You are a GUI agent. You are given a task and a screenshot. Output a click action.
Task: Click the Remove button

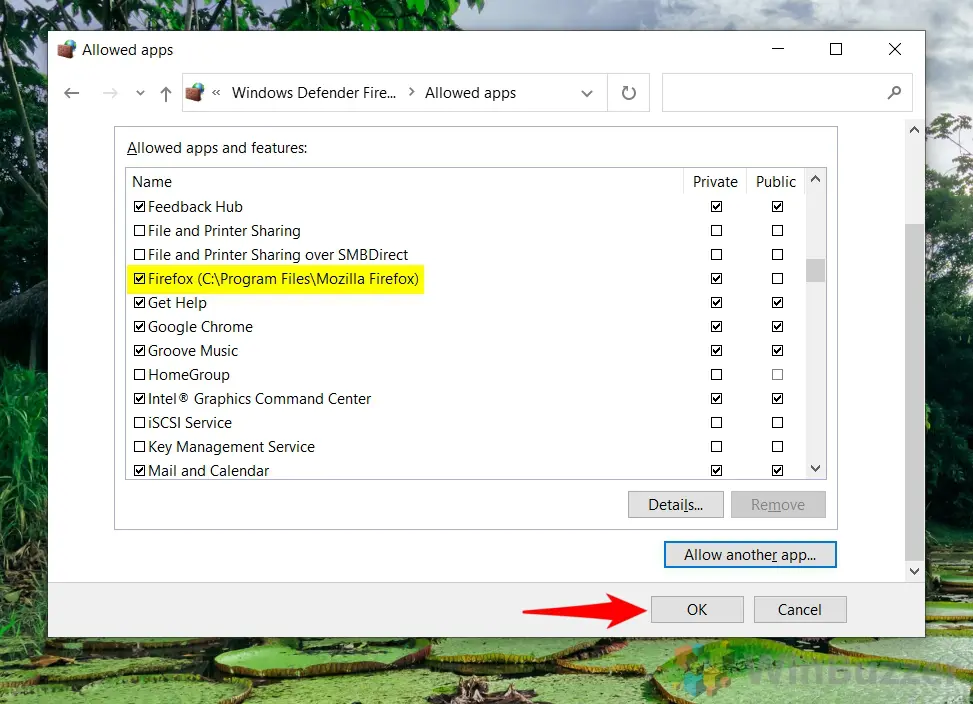(x=778, y=505)
